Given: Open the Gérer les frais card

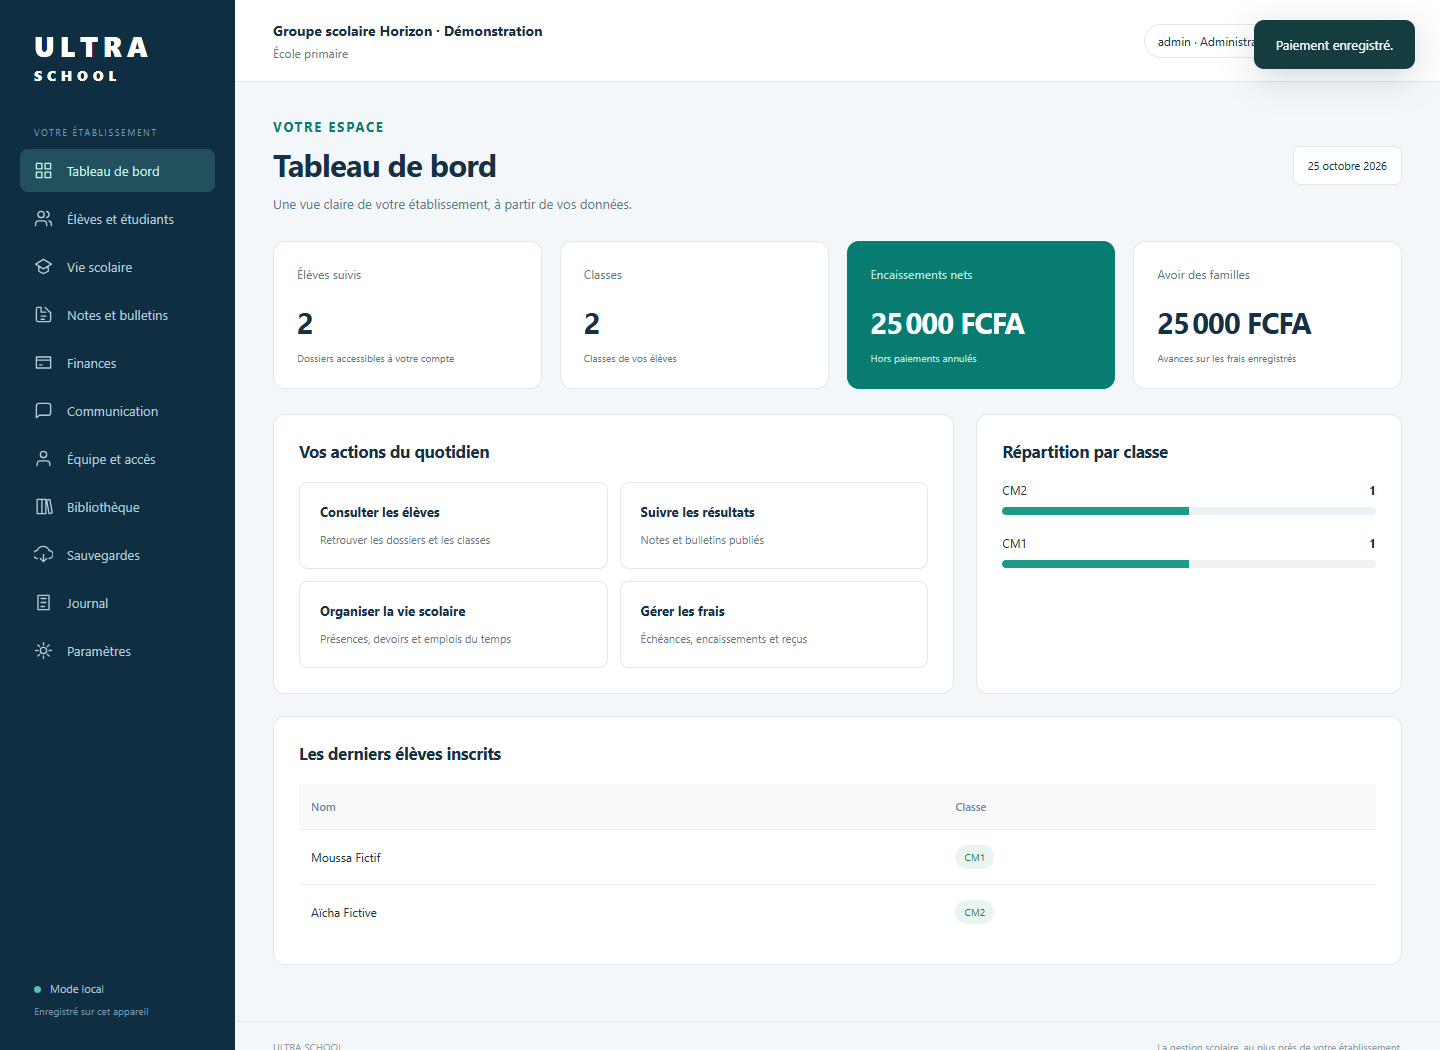Looking at the screenshot, I should click(x=774, y=624).
